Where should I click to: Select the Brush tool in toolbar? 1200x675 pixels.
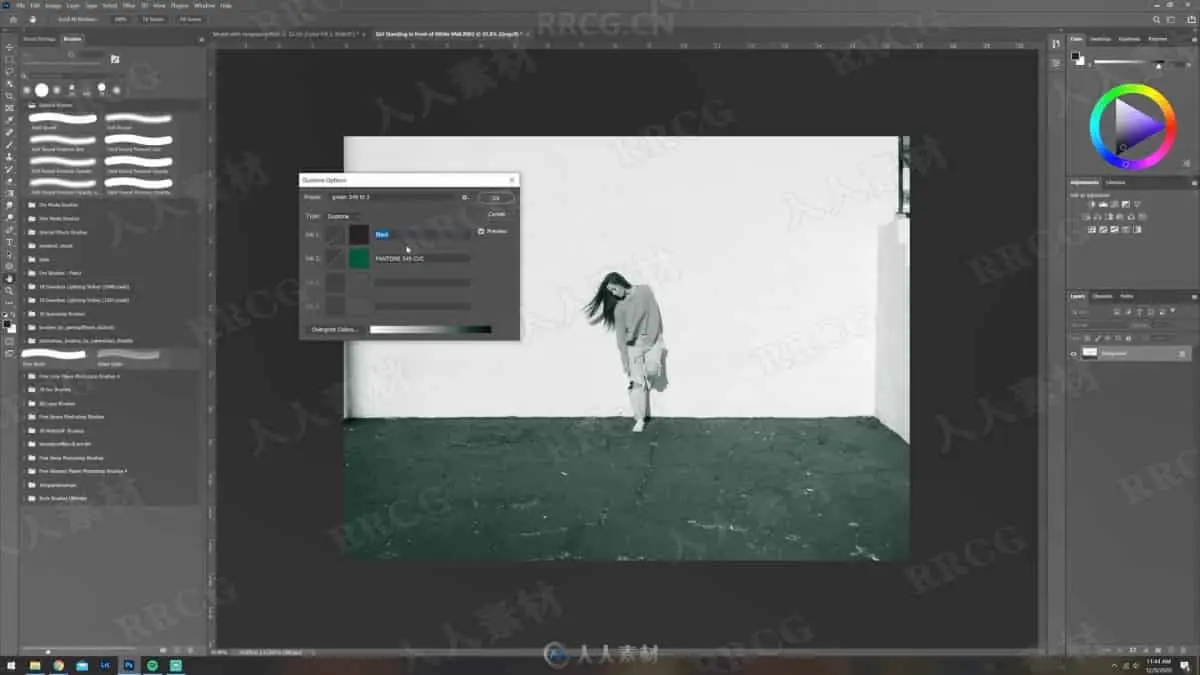(x=10, y=145)
